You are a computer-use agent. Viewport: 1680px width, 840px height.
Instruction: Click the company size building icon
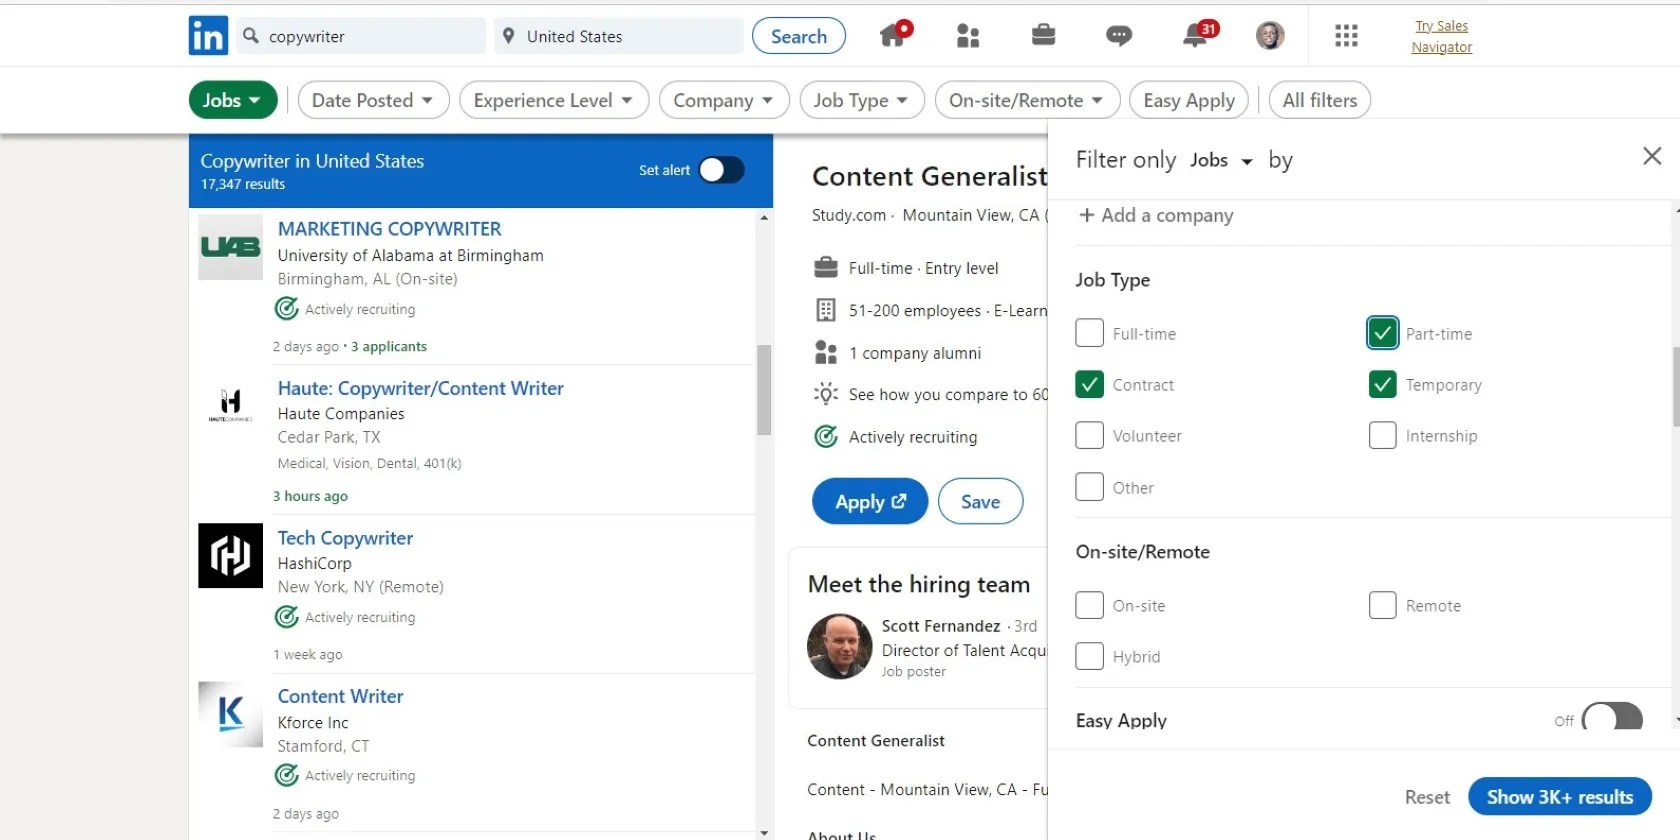point(826,310)
